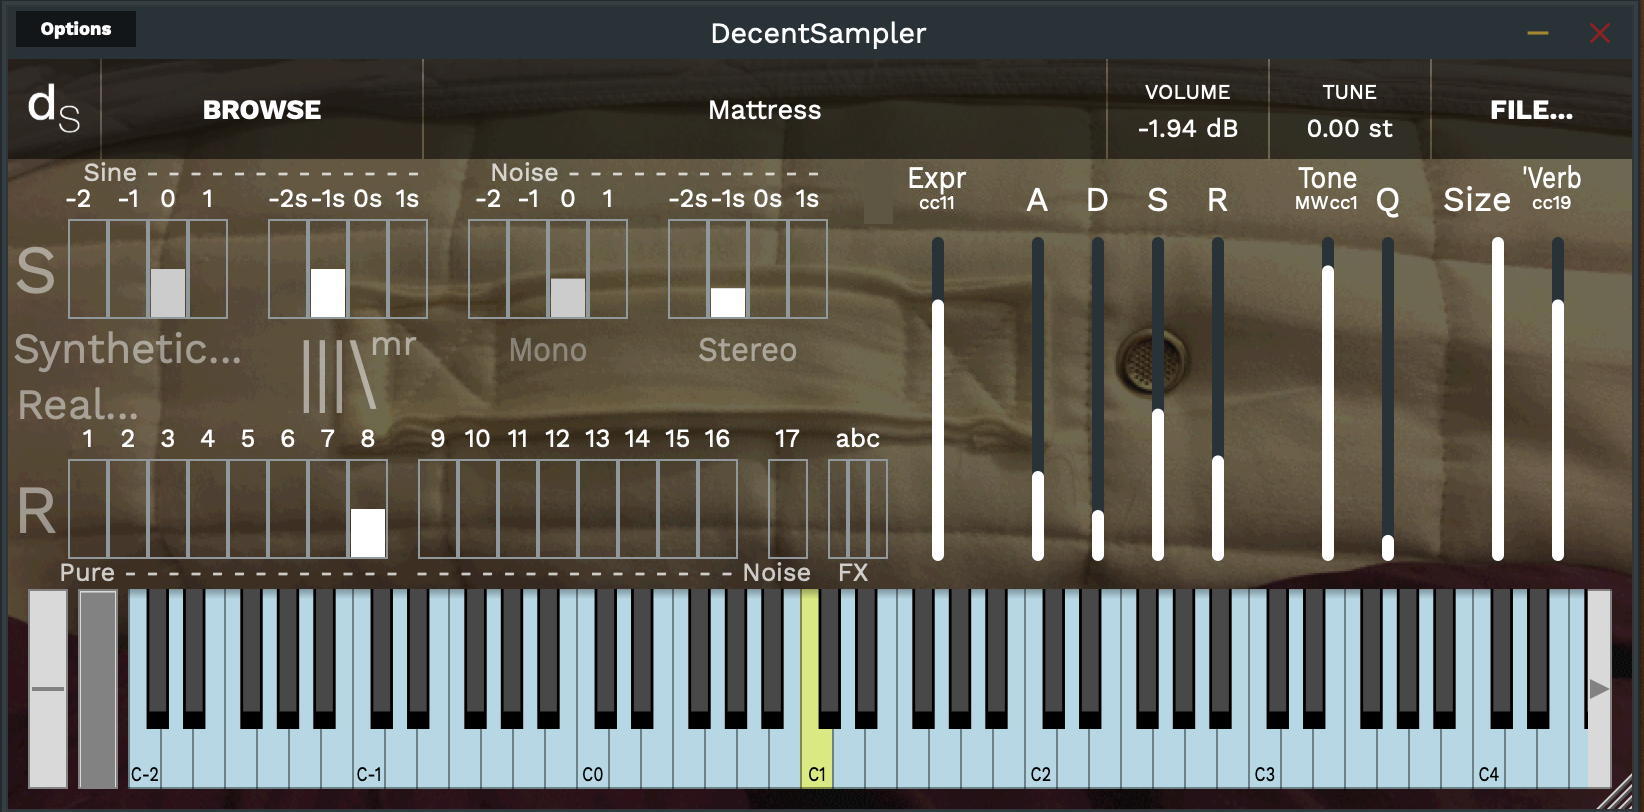Select Real sample slot 12

coord(558,509)
